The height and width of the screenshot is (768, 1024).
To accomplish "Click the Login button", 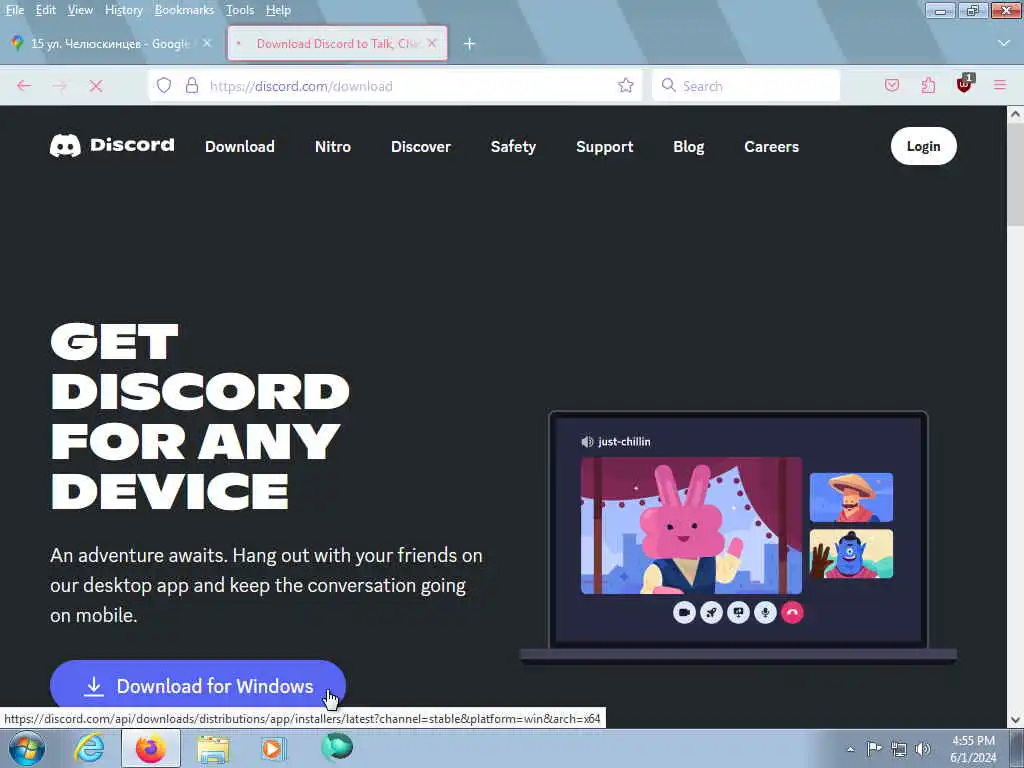I will point(923,146).
